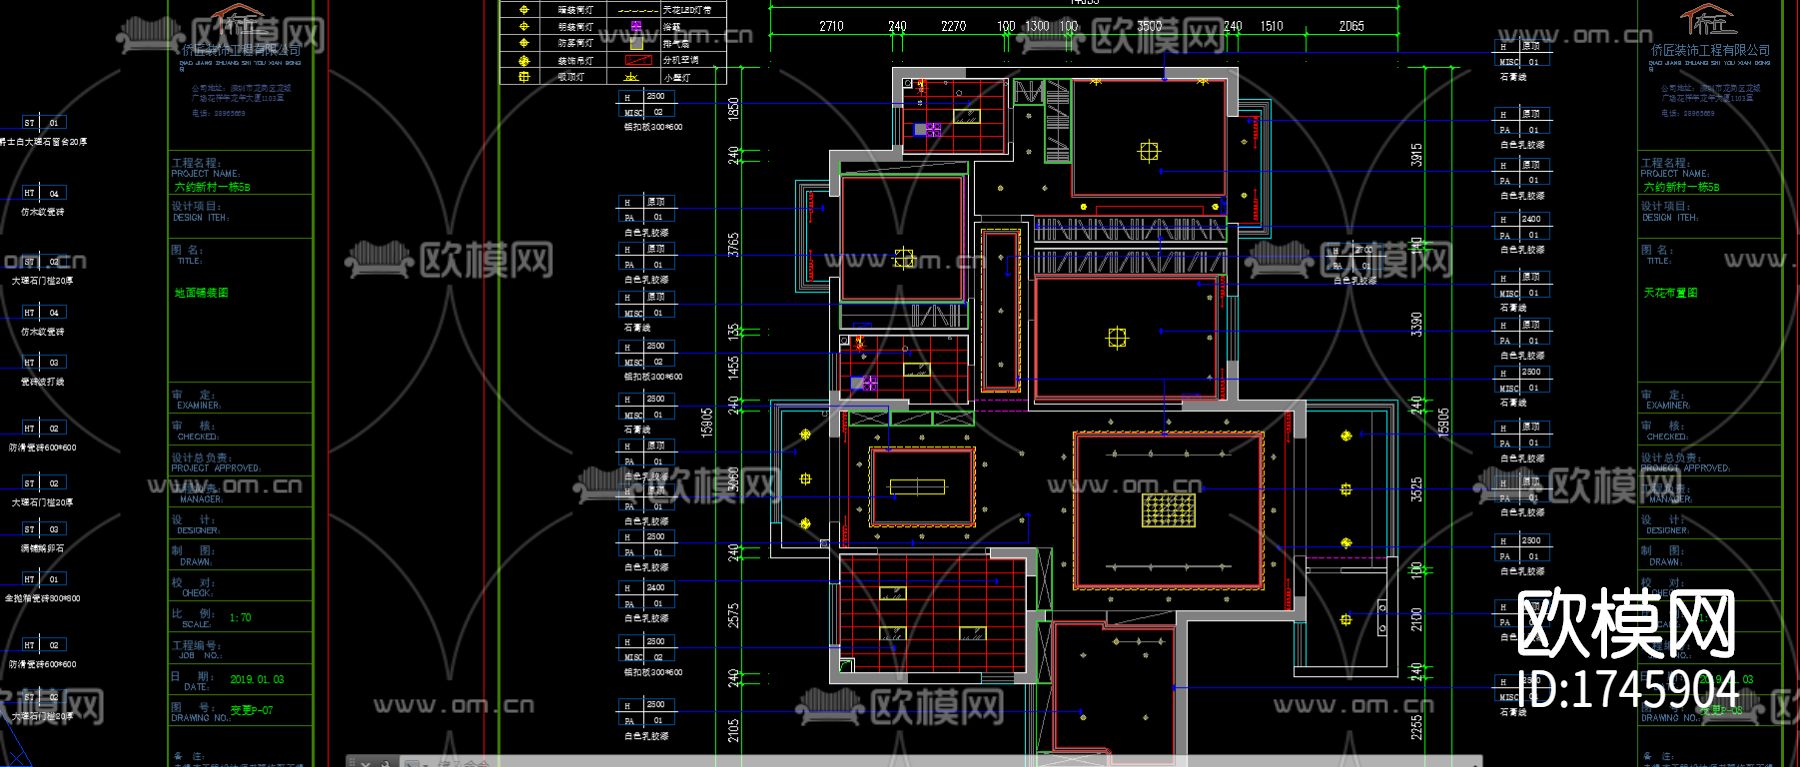
Task: Select the purple 浴霸 legend symbol
Action: tap(636, 26)
